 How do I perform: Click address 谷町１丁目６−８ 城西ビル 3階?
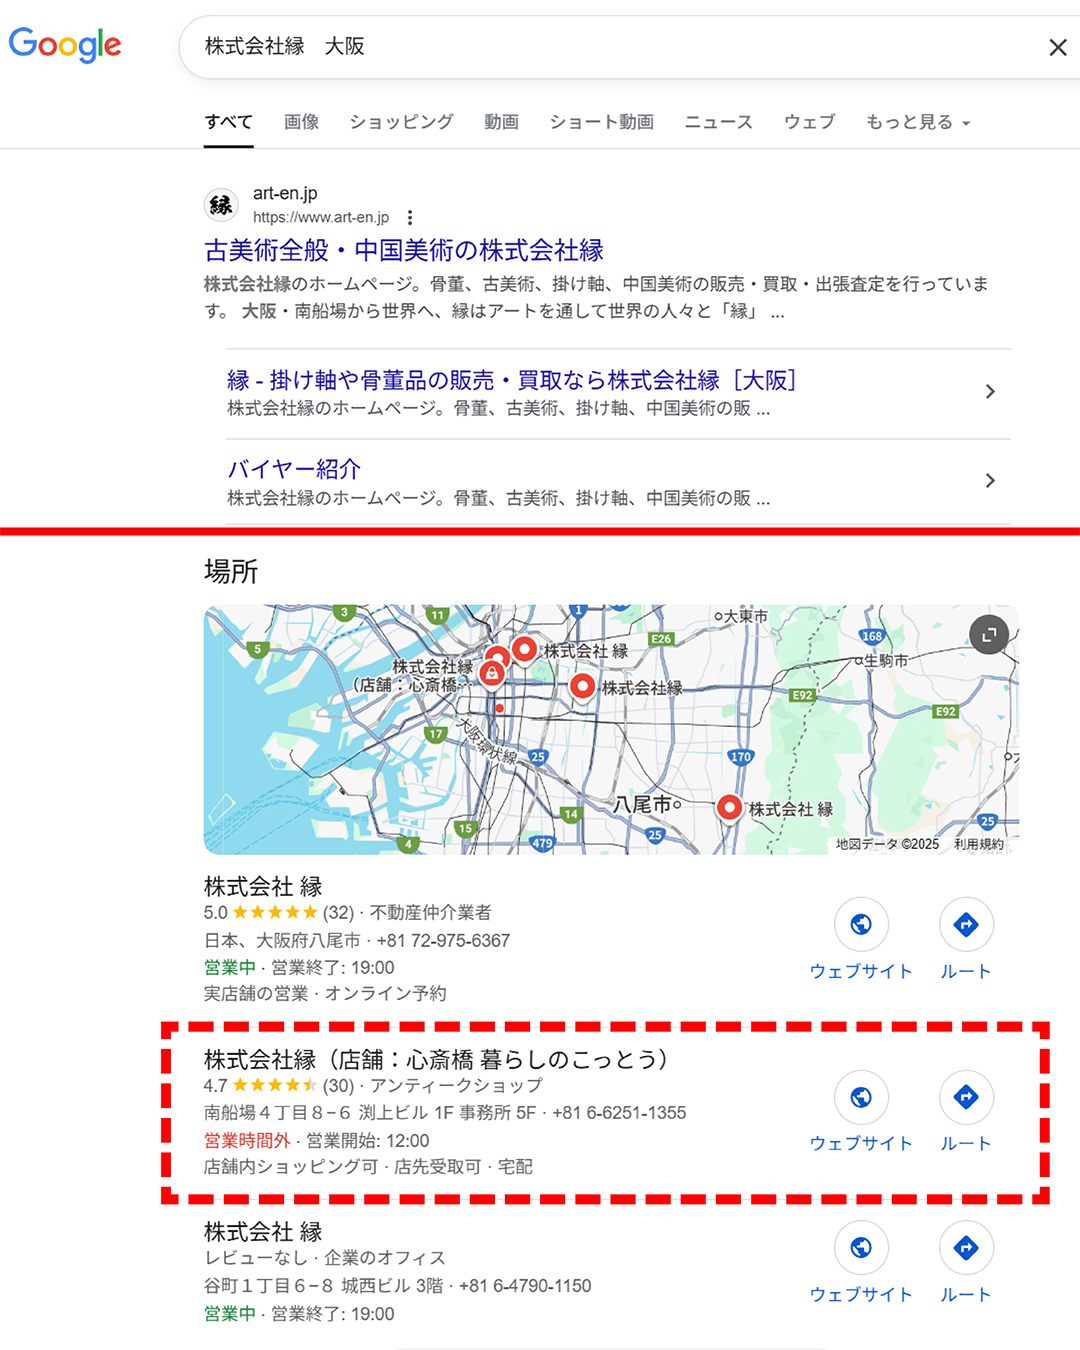click(x=323, y=1285)
